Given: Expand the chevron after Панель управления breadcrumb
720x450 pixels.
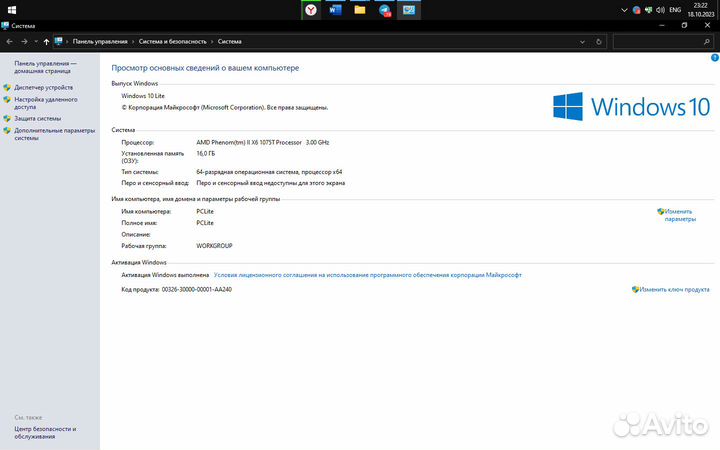Looking at the screenshot, I should click(x=133, y=41).
